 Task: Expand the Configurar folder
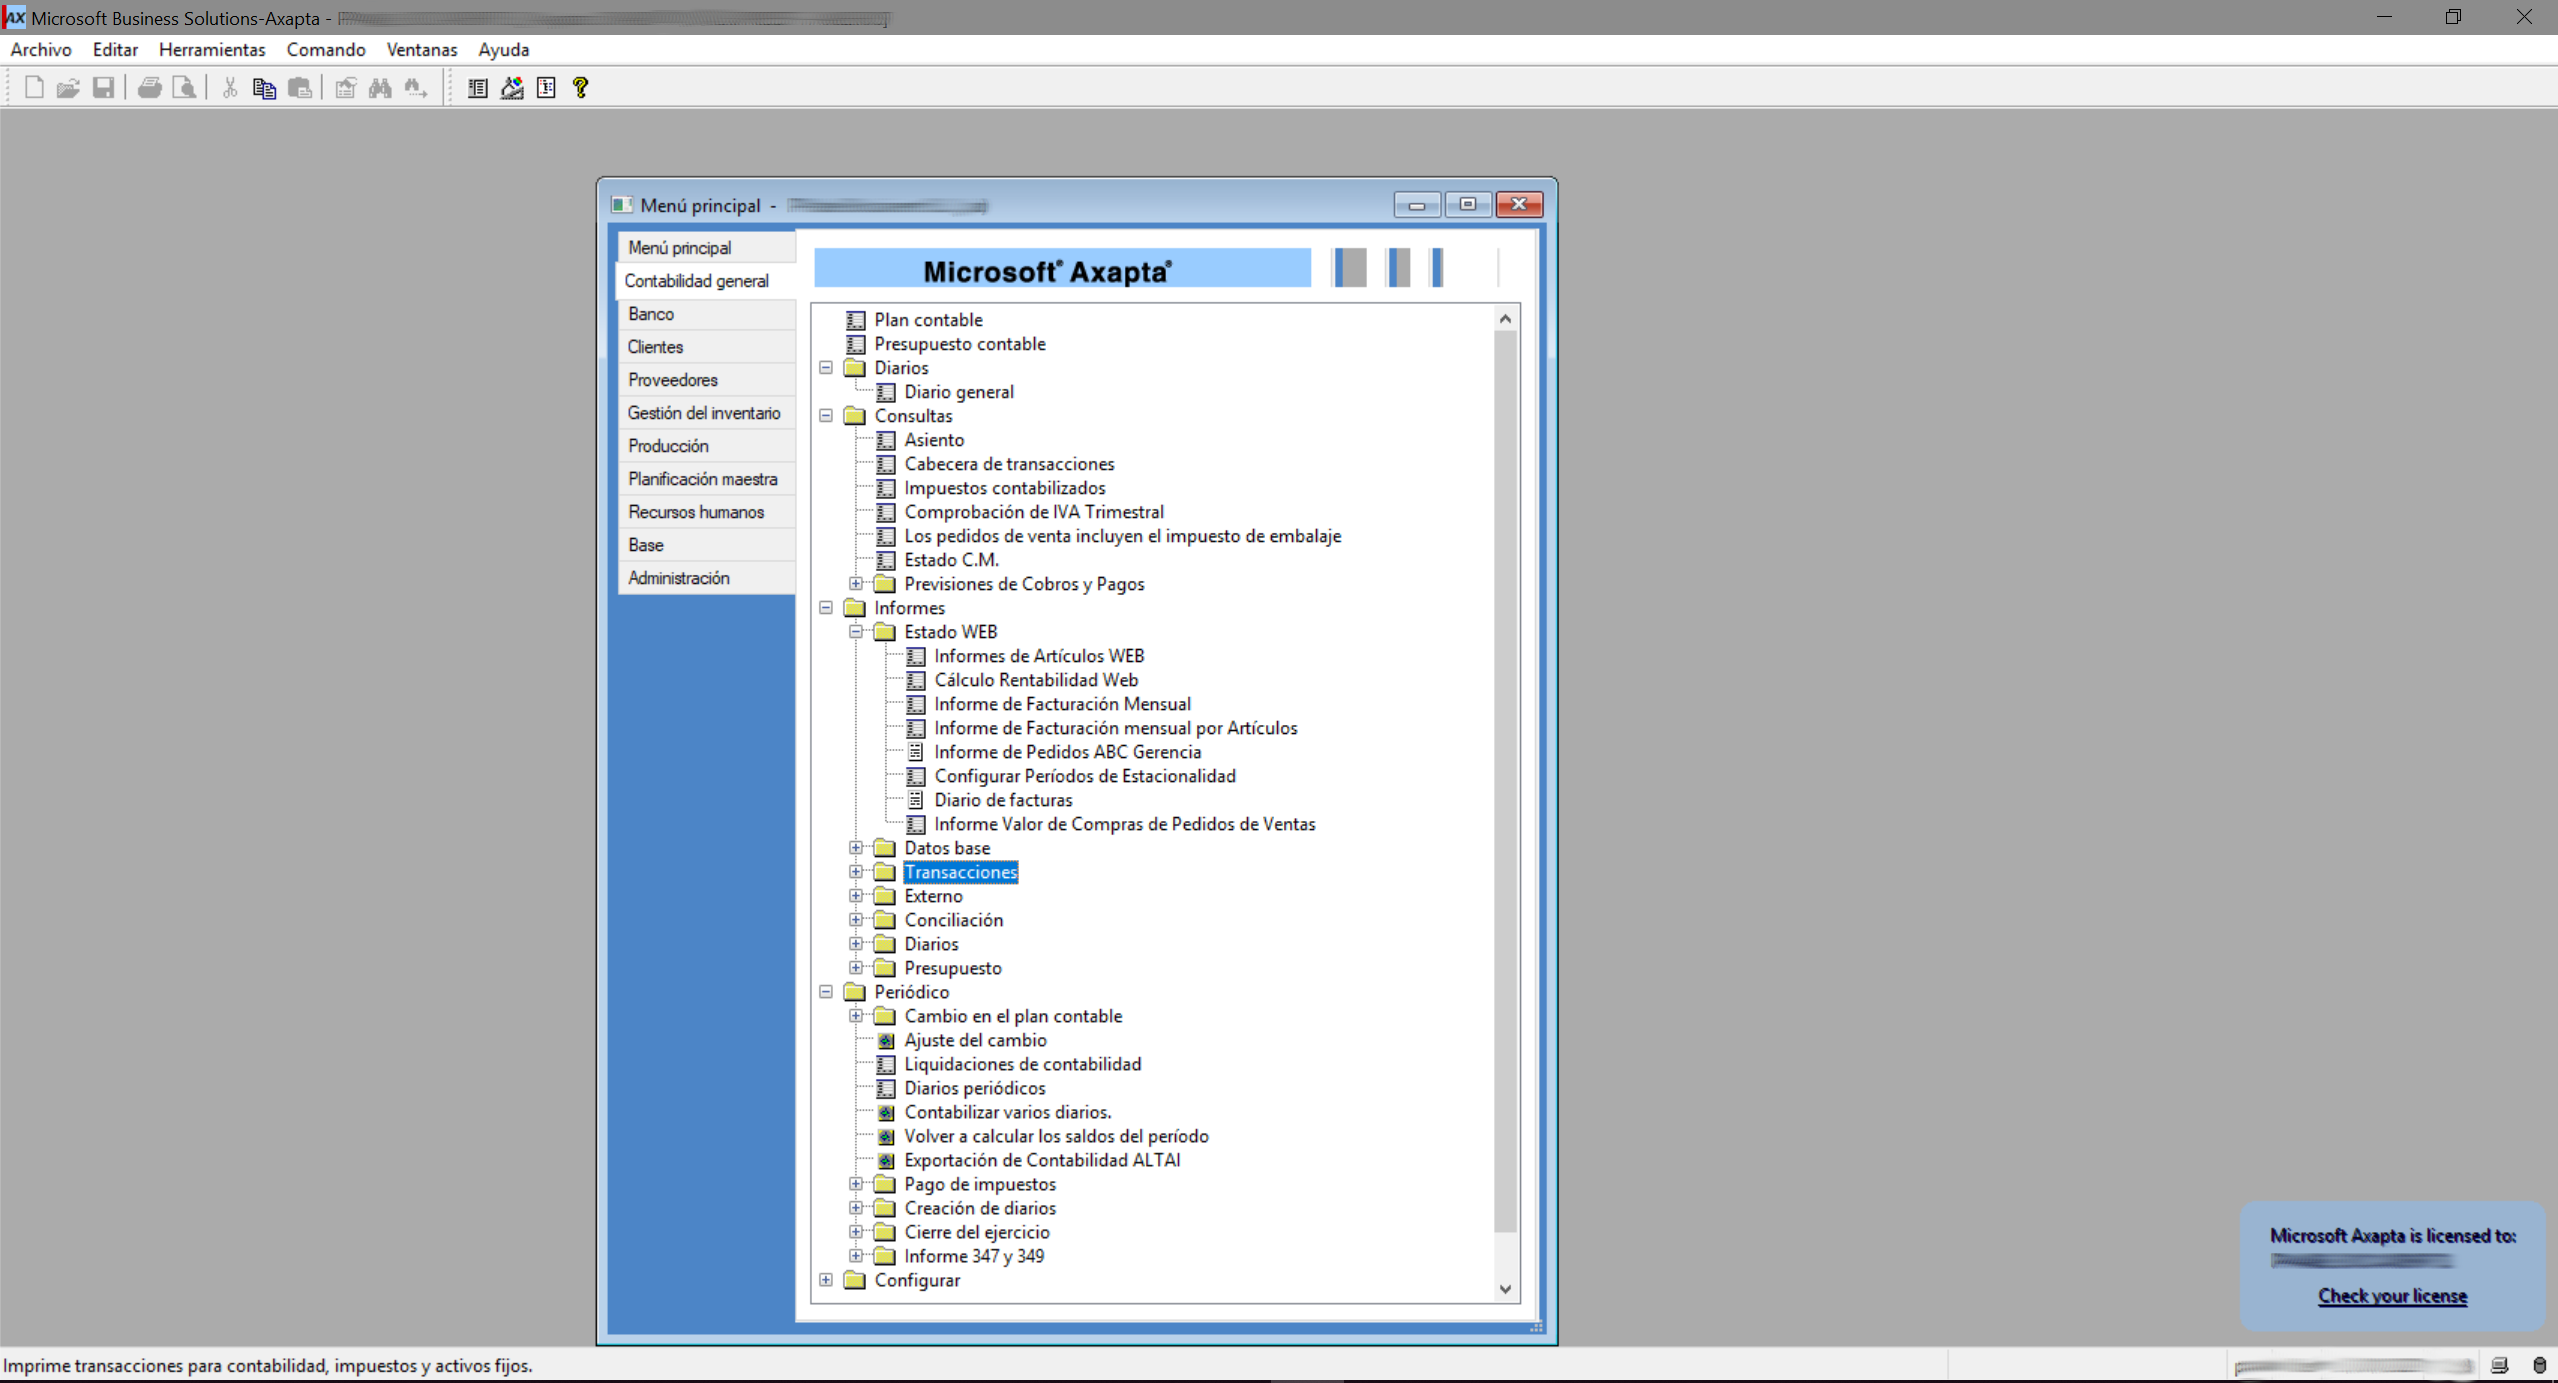tap(826, 1280)
